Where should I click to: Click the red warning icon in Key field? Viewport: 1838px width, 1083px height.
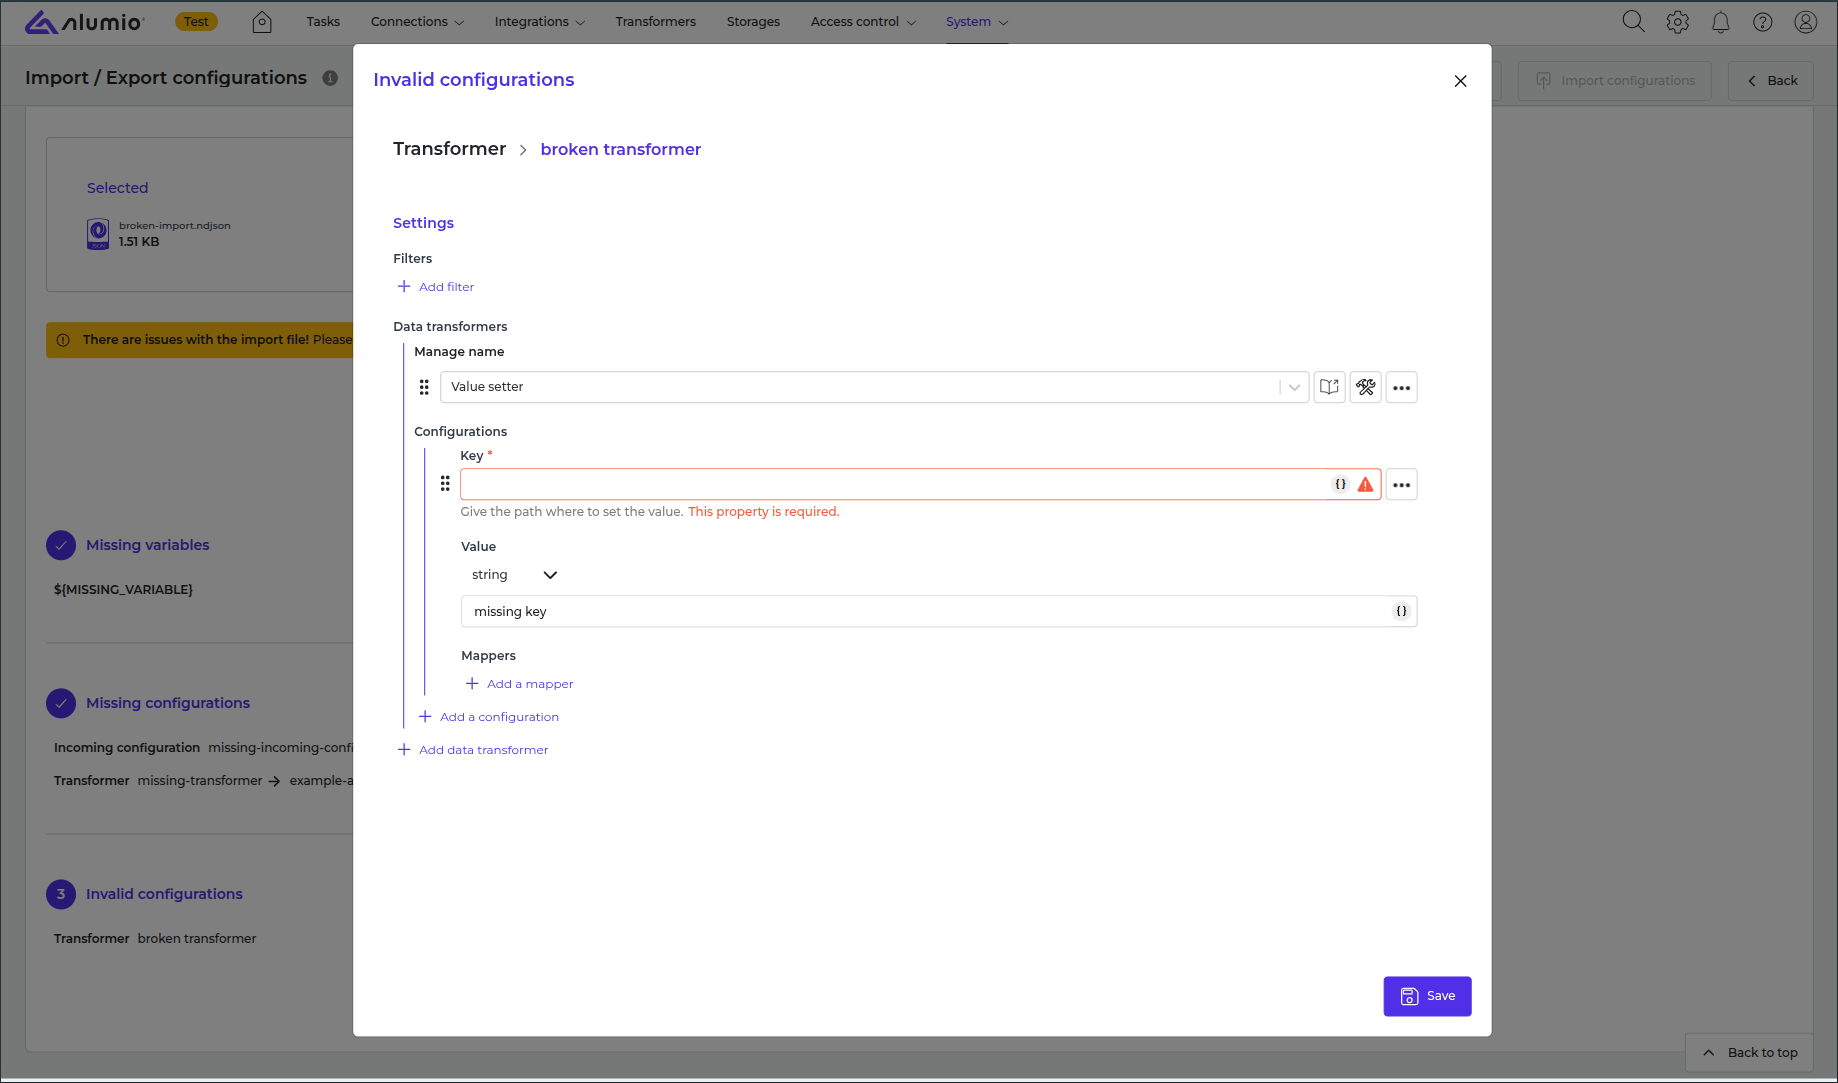[1365, 484]
